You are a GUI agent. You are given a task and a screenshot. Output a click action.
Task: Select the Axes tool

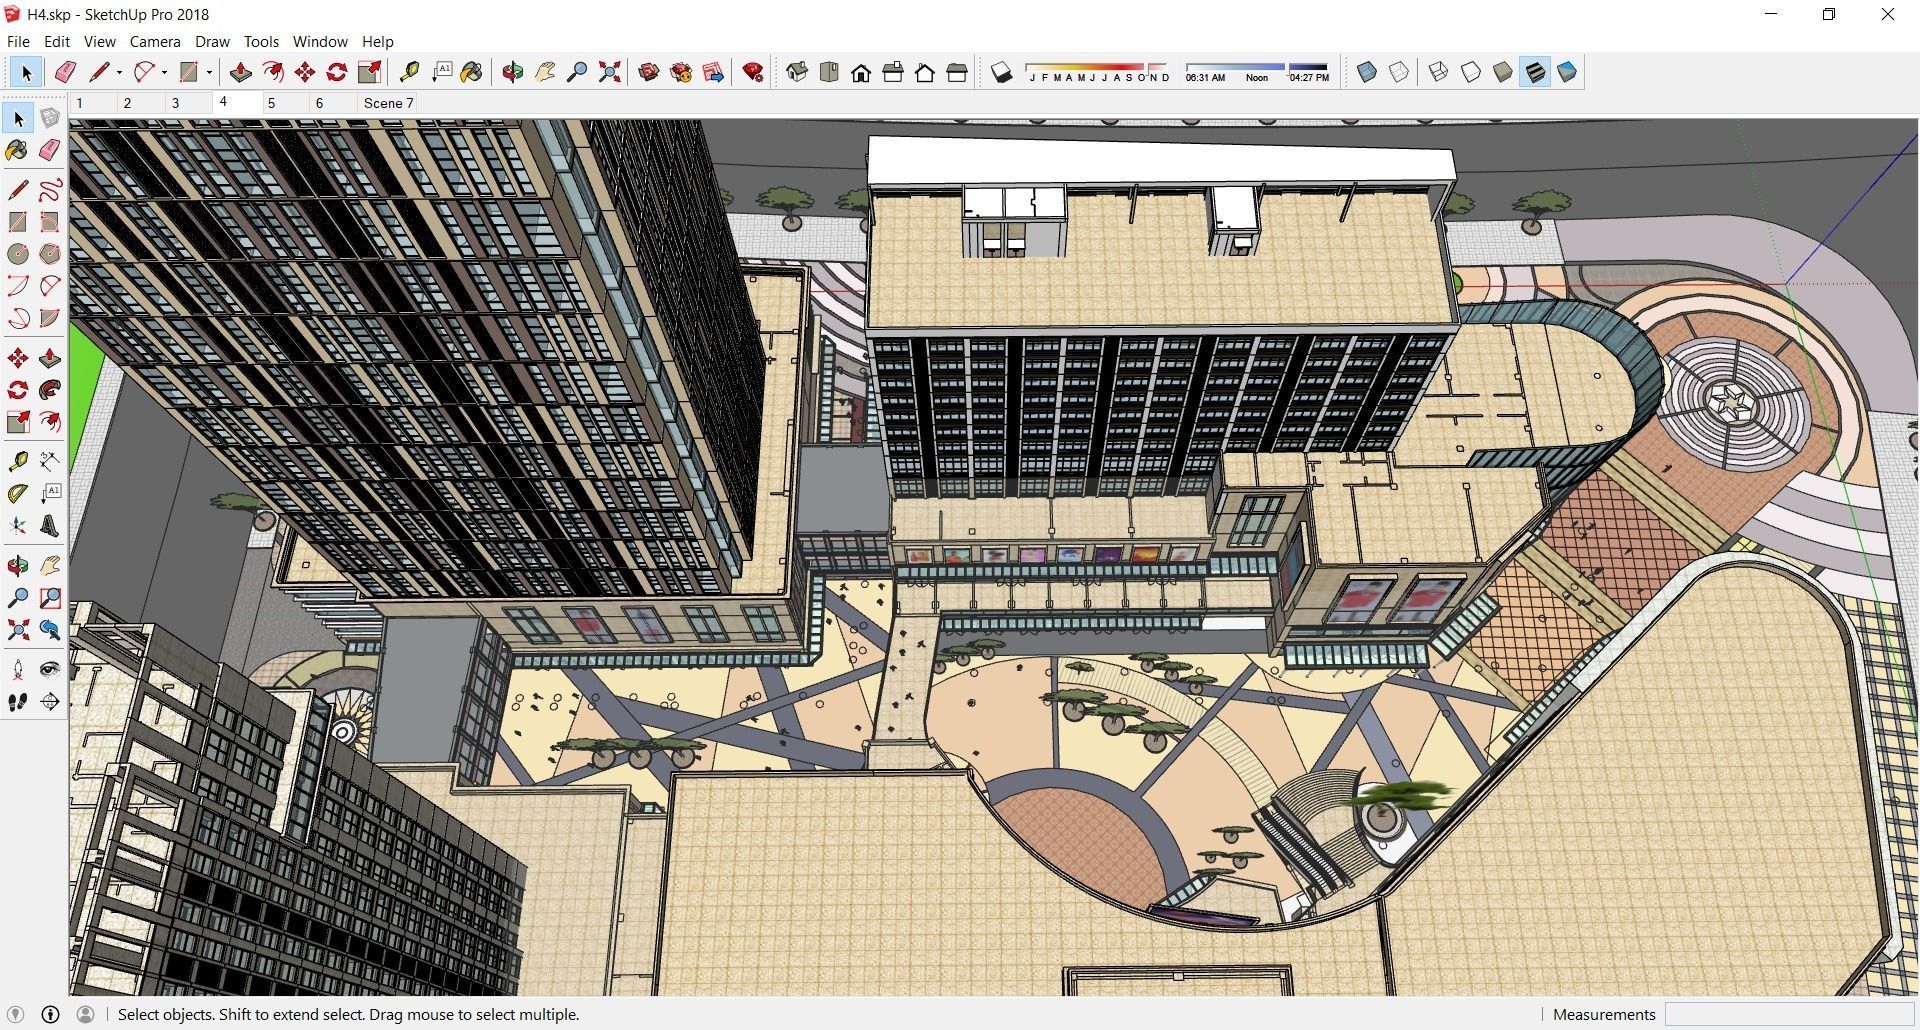click(17, 526)
